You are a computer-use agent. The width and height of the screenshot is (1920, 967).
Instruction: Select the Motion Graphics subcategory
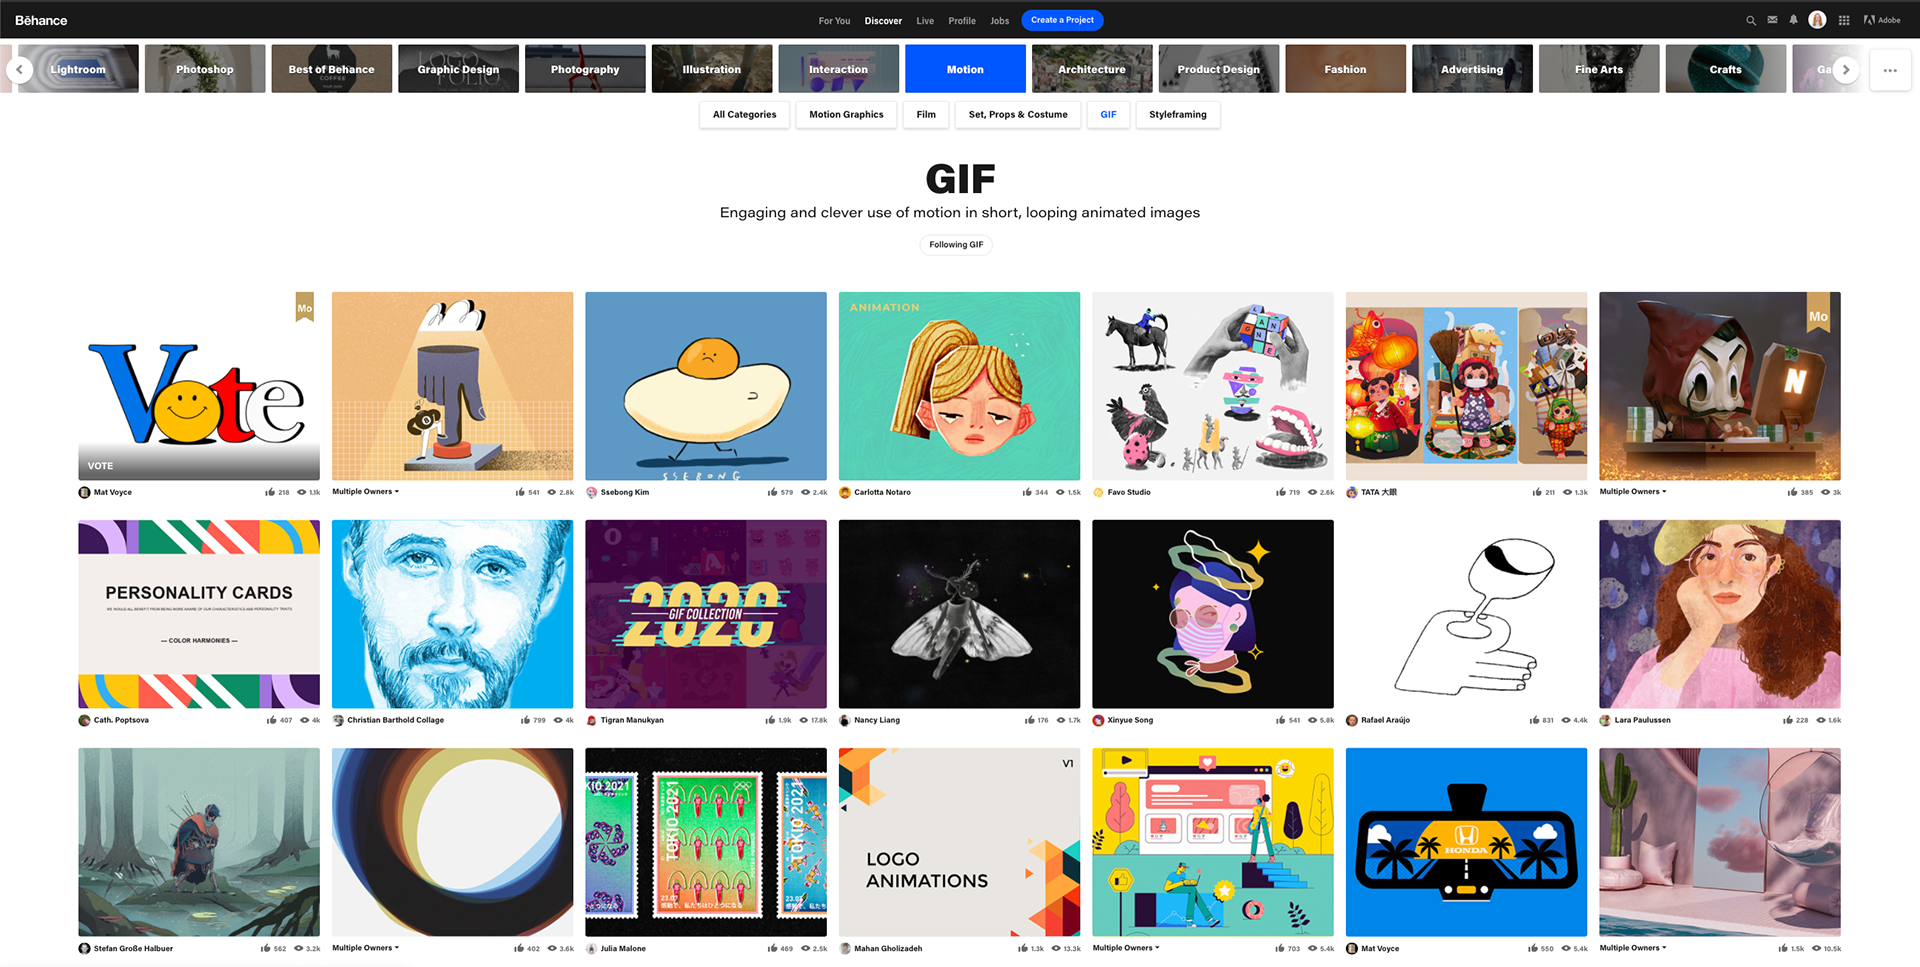(x=846, y=115)
